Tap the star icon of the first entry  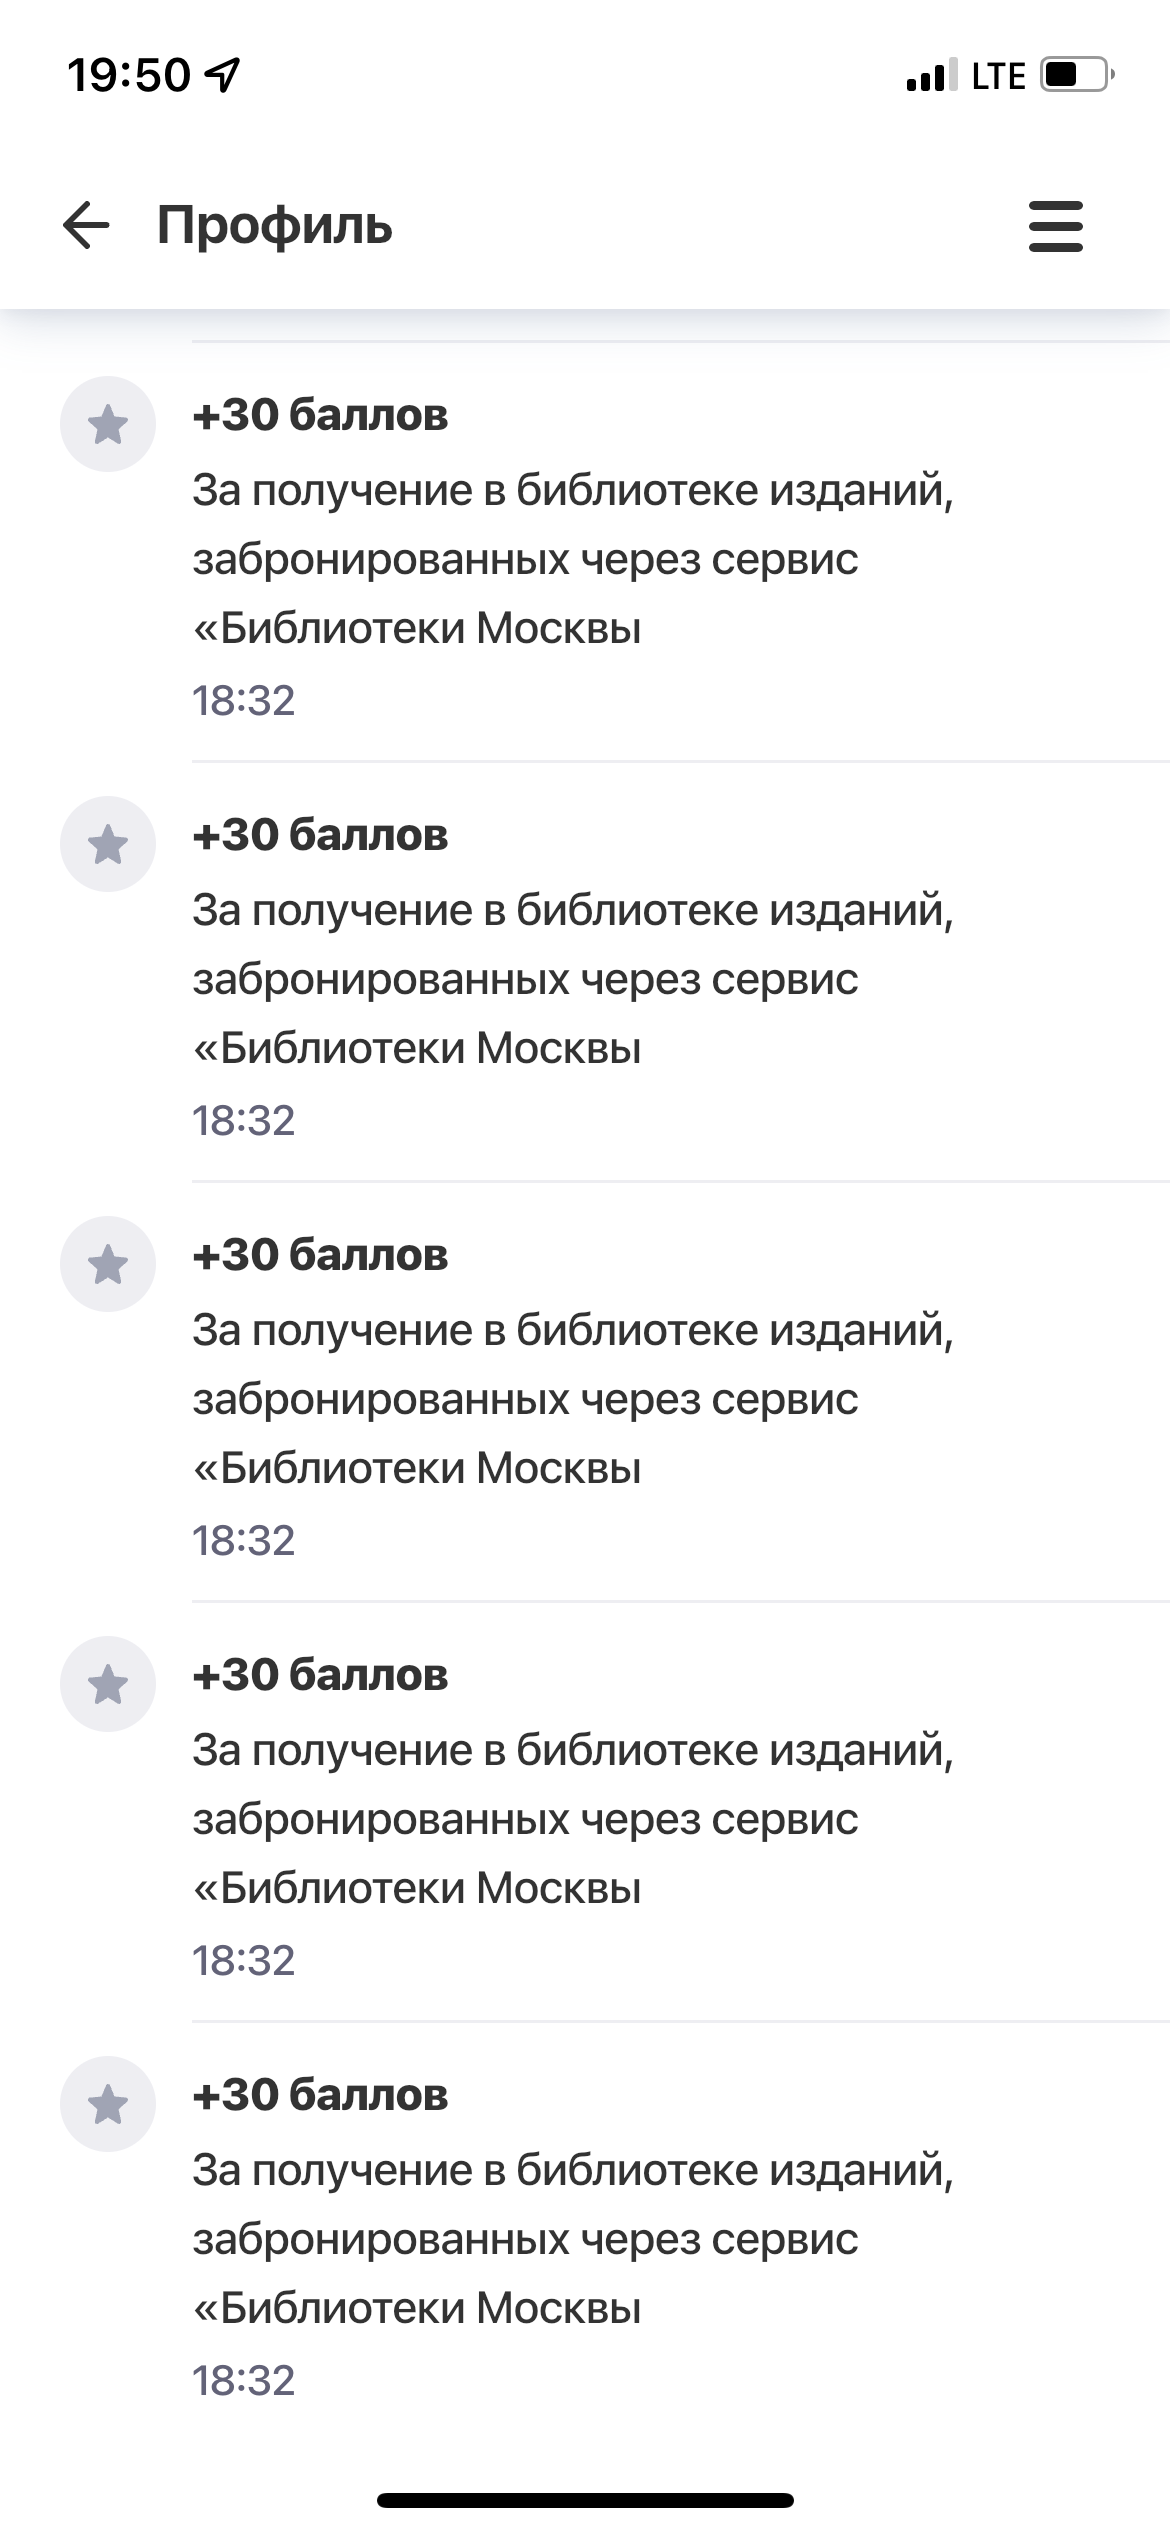coord(108,424)
